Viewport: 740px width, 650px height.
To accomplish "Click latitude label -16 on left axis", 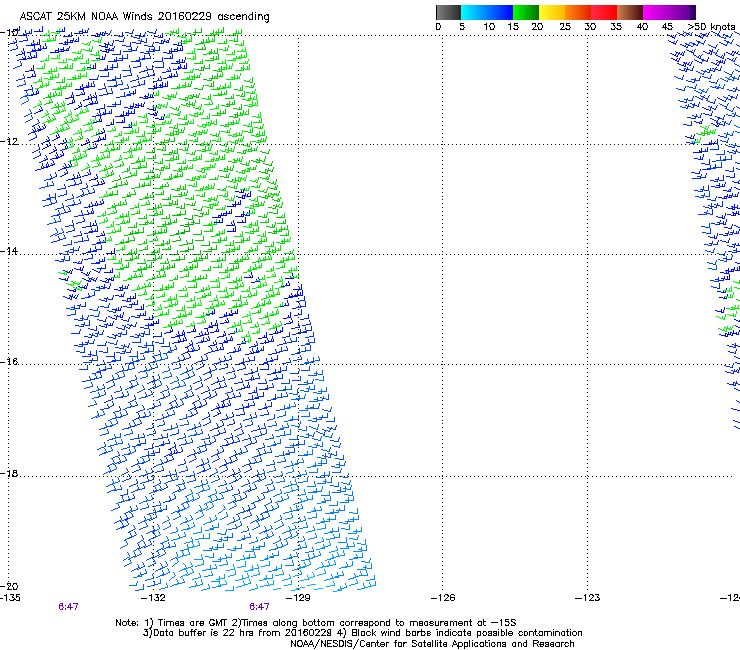I will click(9, 362).
